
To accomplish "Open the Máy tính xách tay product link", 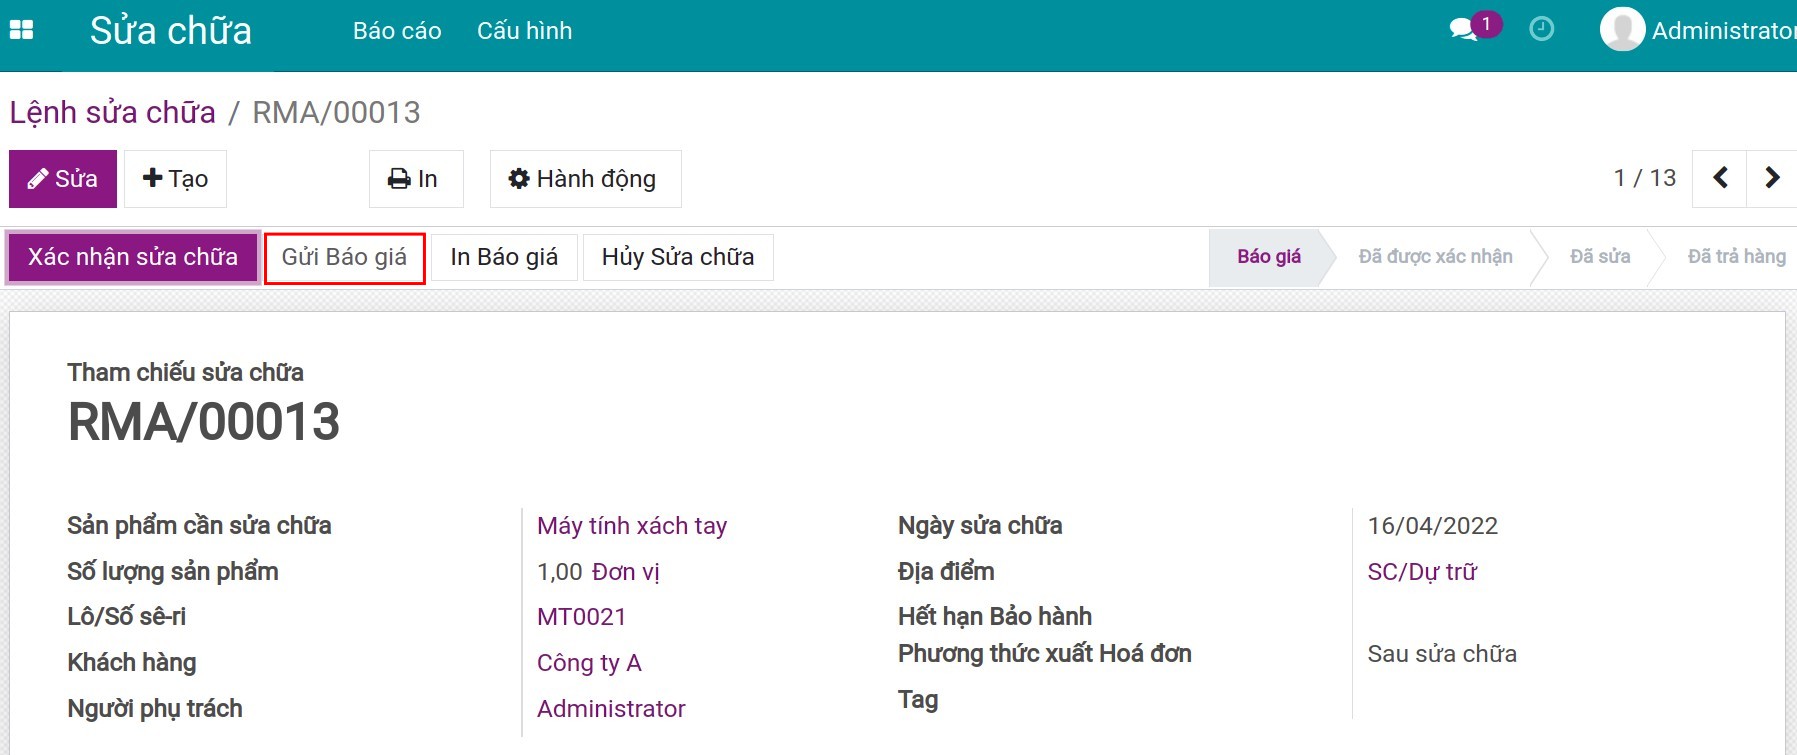I will [632, 526].
